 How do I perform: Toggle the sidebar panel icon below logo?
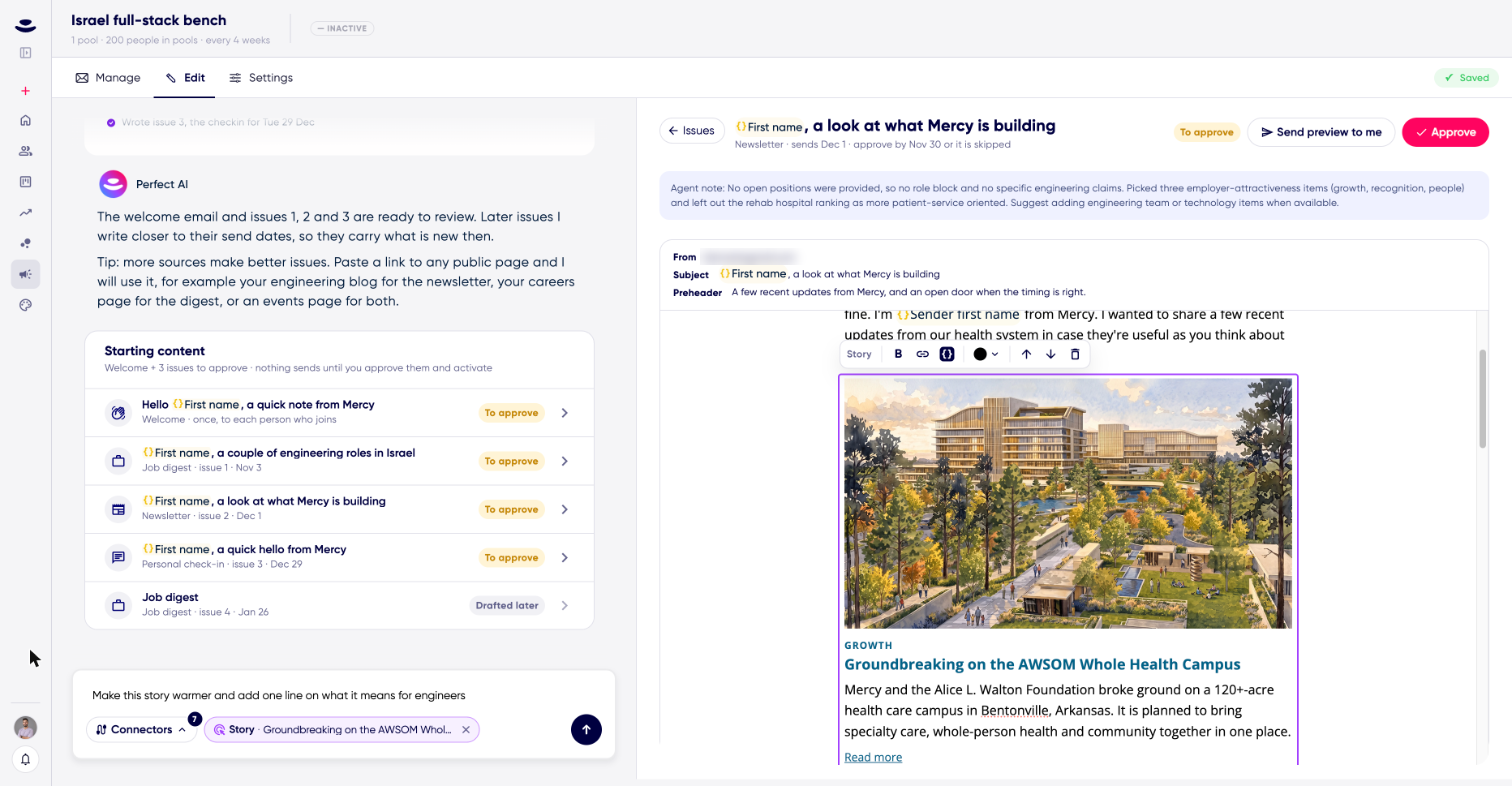click(x=26, y=53)
